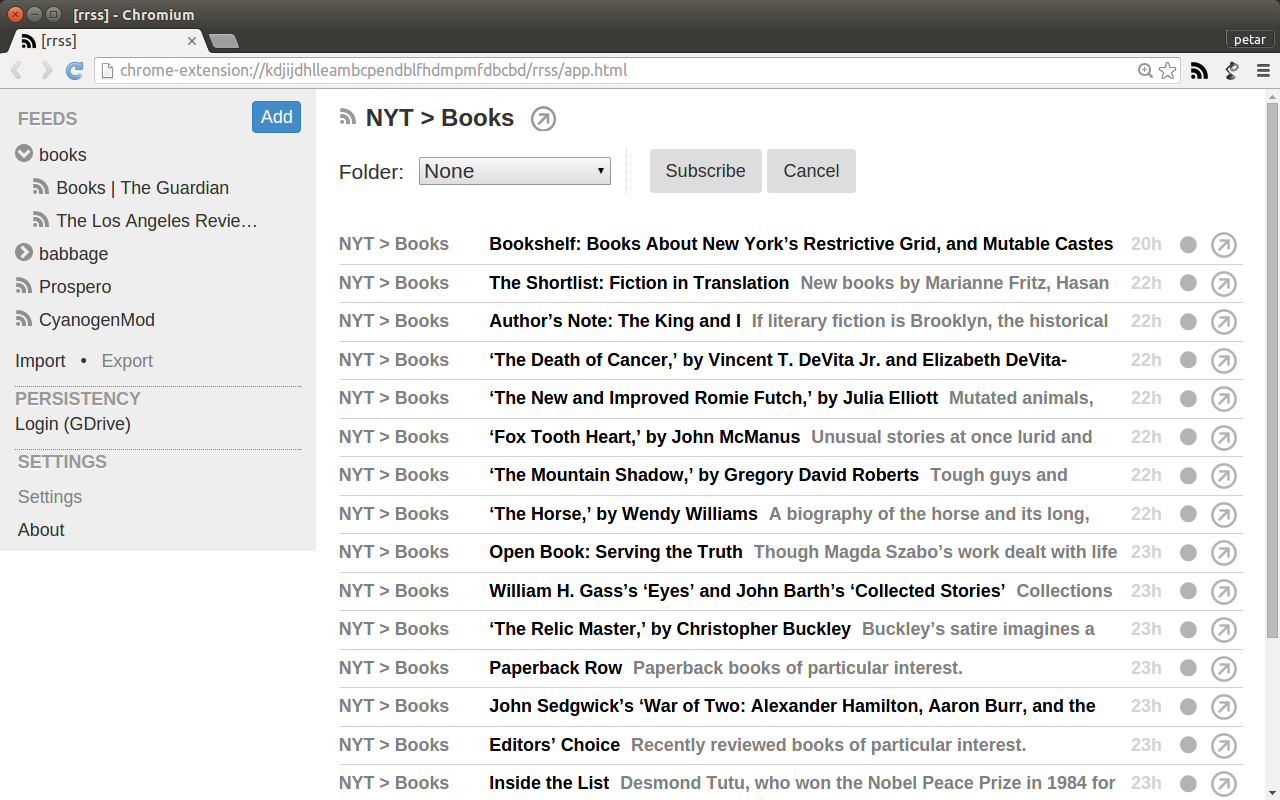Open the CyanogenMod feed
1280x800 pixels.
96,320
